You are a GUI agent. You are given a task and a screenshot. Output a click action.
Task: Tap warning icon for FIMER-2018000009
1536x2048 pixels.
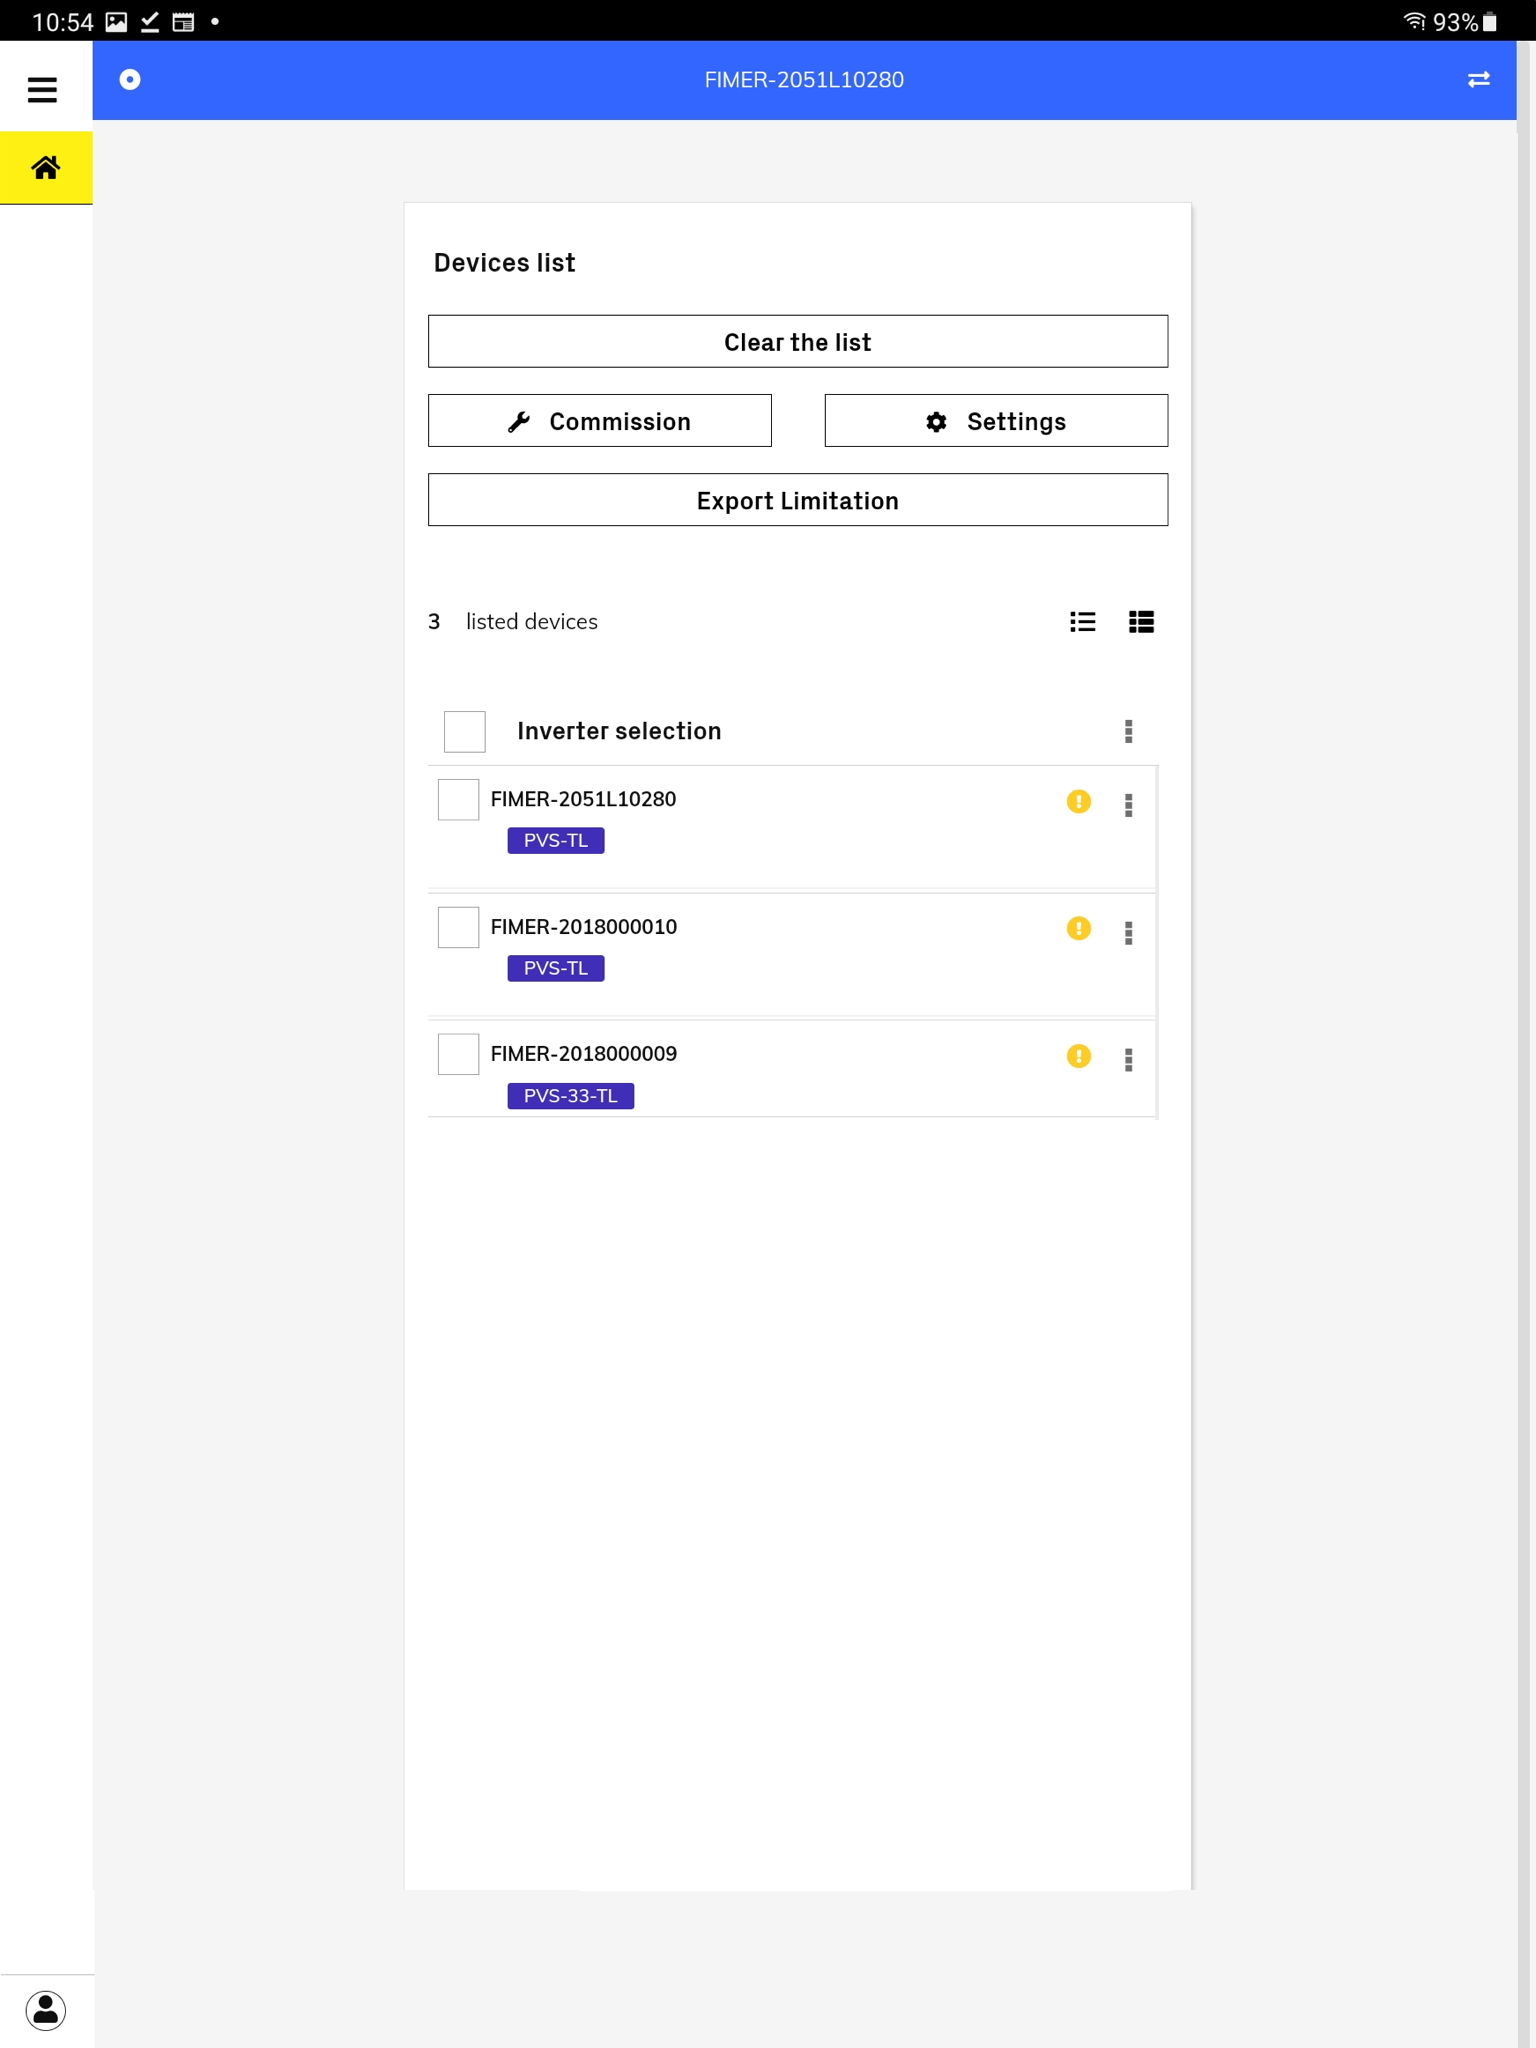(x=1078, y=1056)
